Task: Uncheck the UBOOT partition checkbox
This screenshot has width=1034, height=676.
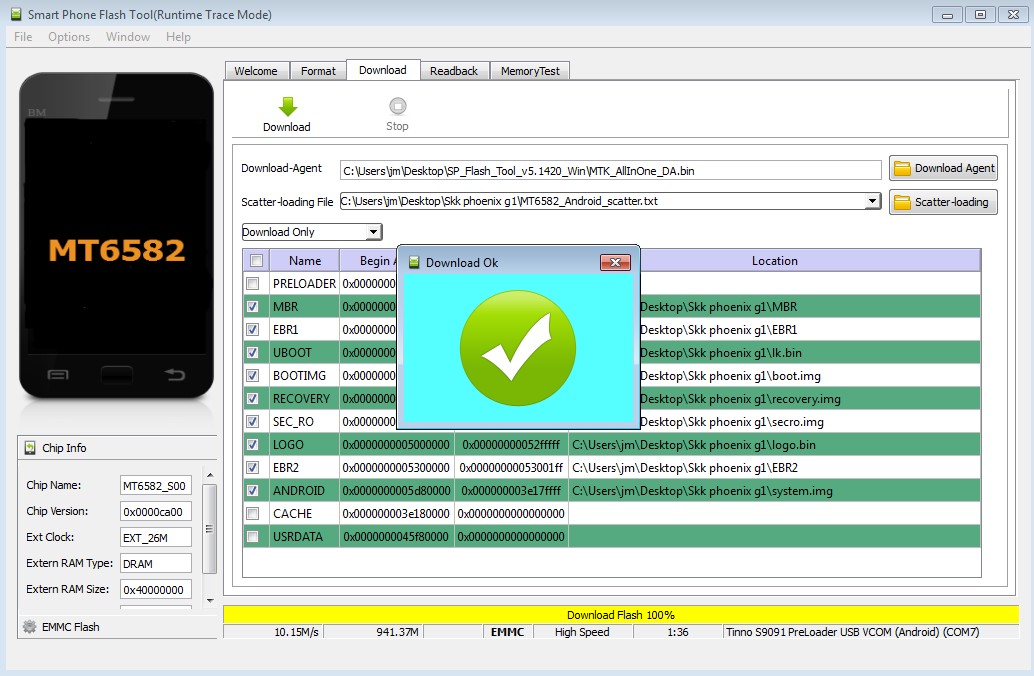Action: [253, 352]
